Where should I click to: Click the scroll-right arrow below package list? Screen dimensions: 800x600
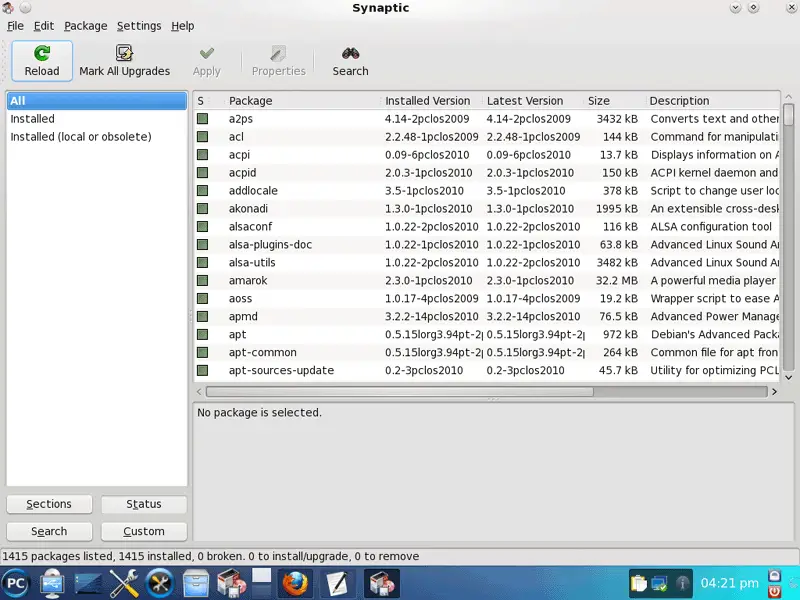pos(774,392)
